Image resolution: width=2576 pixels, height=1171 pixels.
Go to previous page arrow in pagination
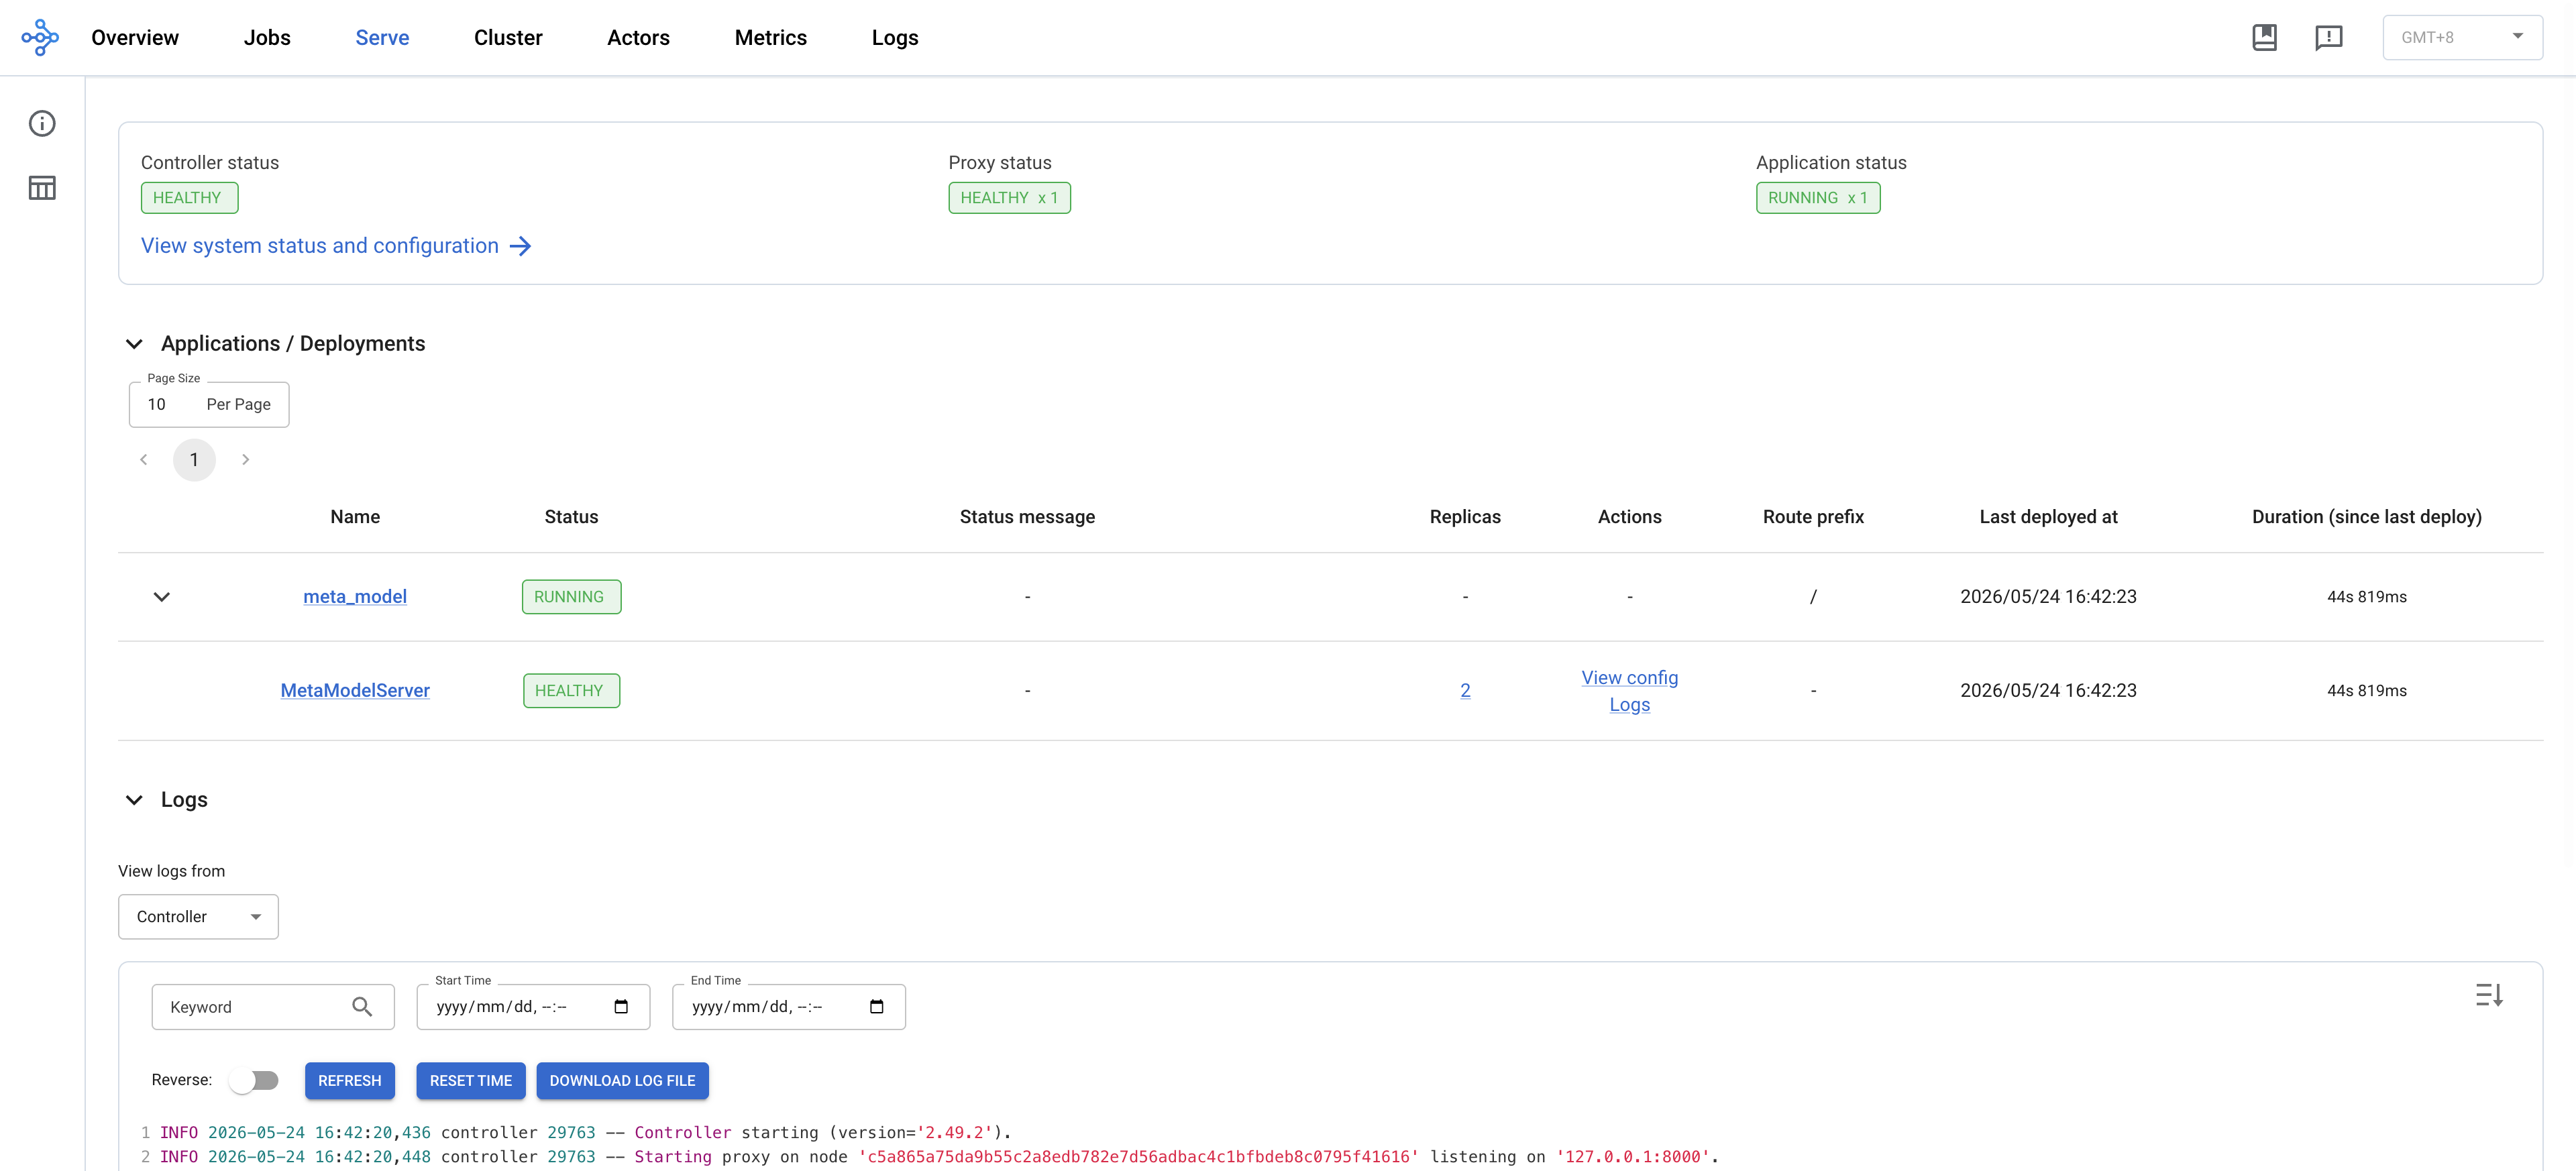(x=144, y=460)
